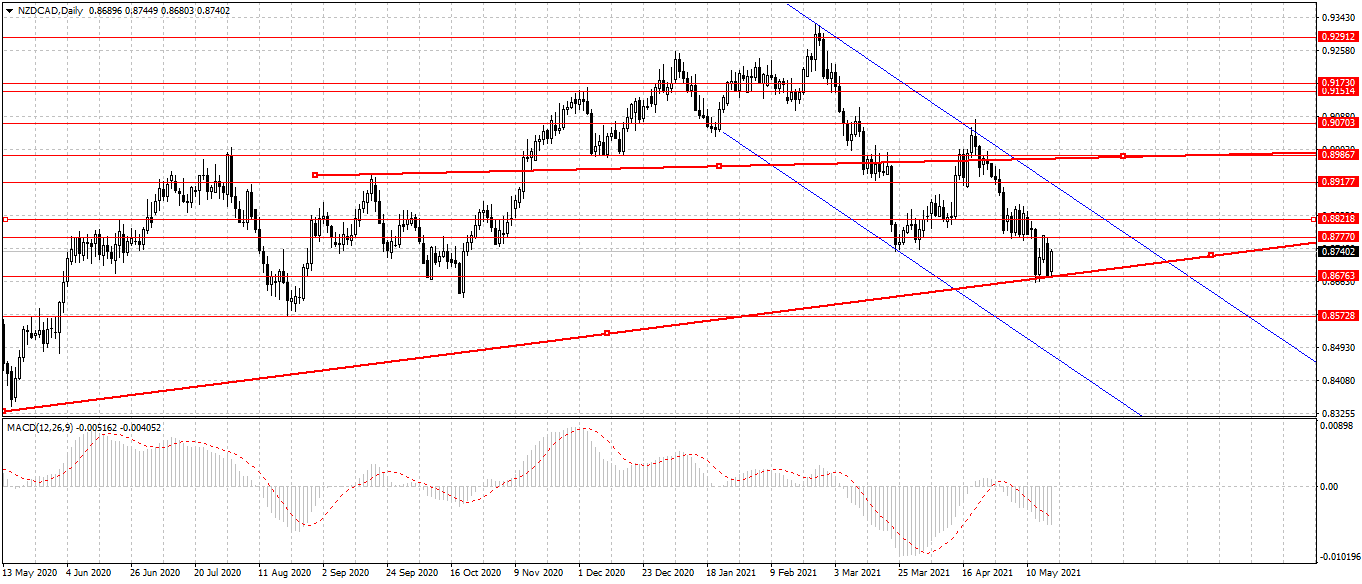The width and height of the screenshot is (1362, 584).
Task: Click the 16 Oct 2020 date on the time axis
Action: point(475,574)
